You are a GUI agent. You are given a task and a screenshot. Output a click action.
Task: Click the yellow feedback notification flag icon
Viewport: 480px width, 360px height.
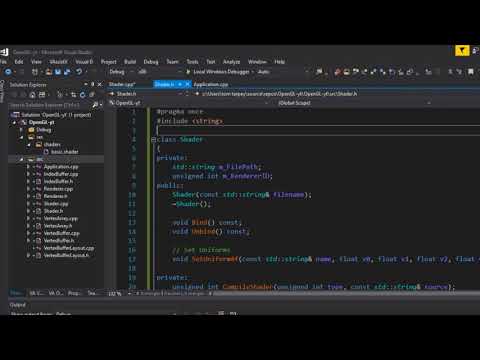point(462,51)
